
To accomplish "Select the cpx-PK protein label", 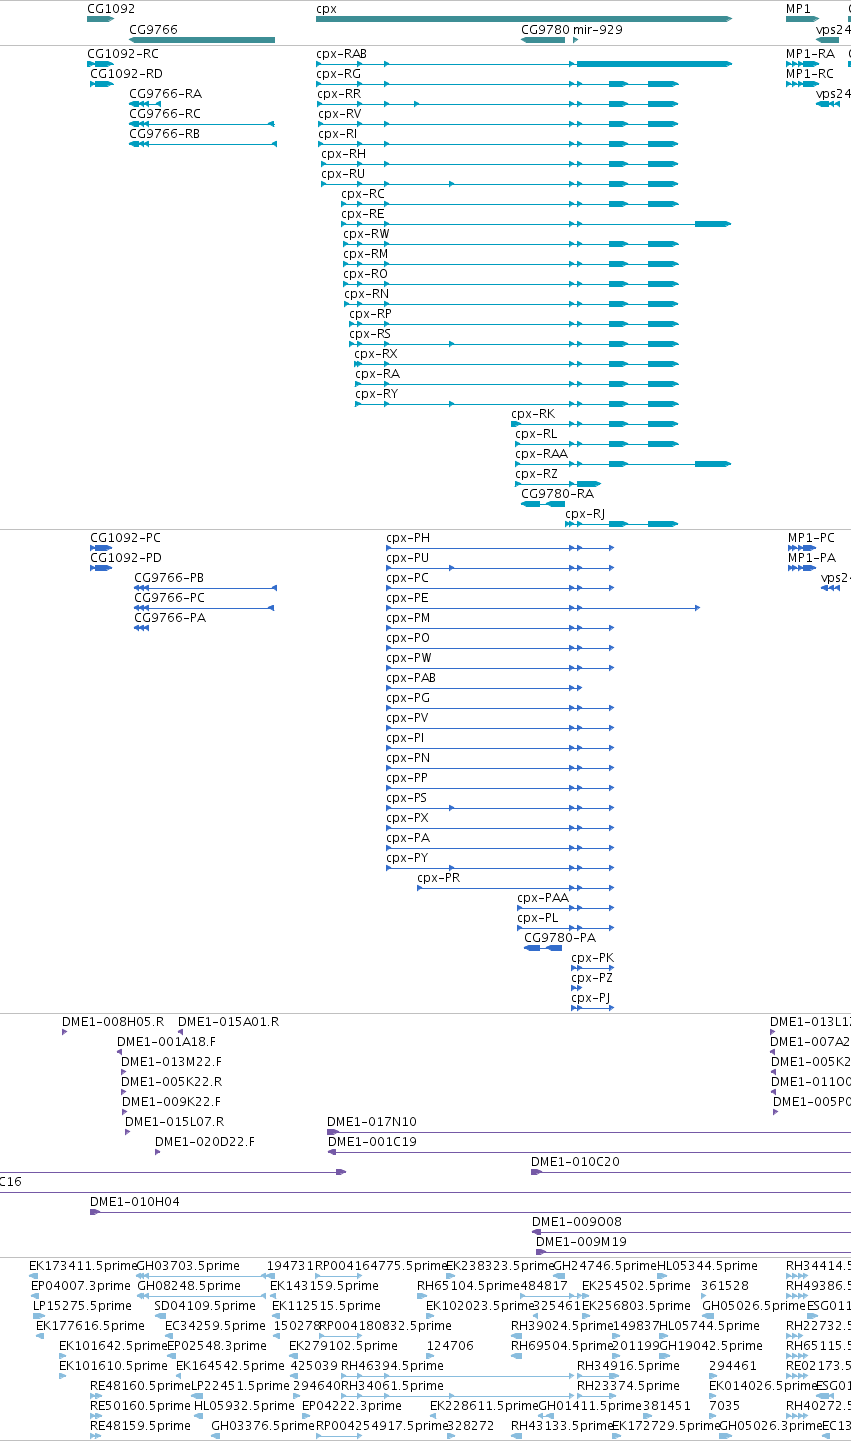I will click(x=592, y=958).
